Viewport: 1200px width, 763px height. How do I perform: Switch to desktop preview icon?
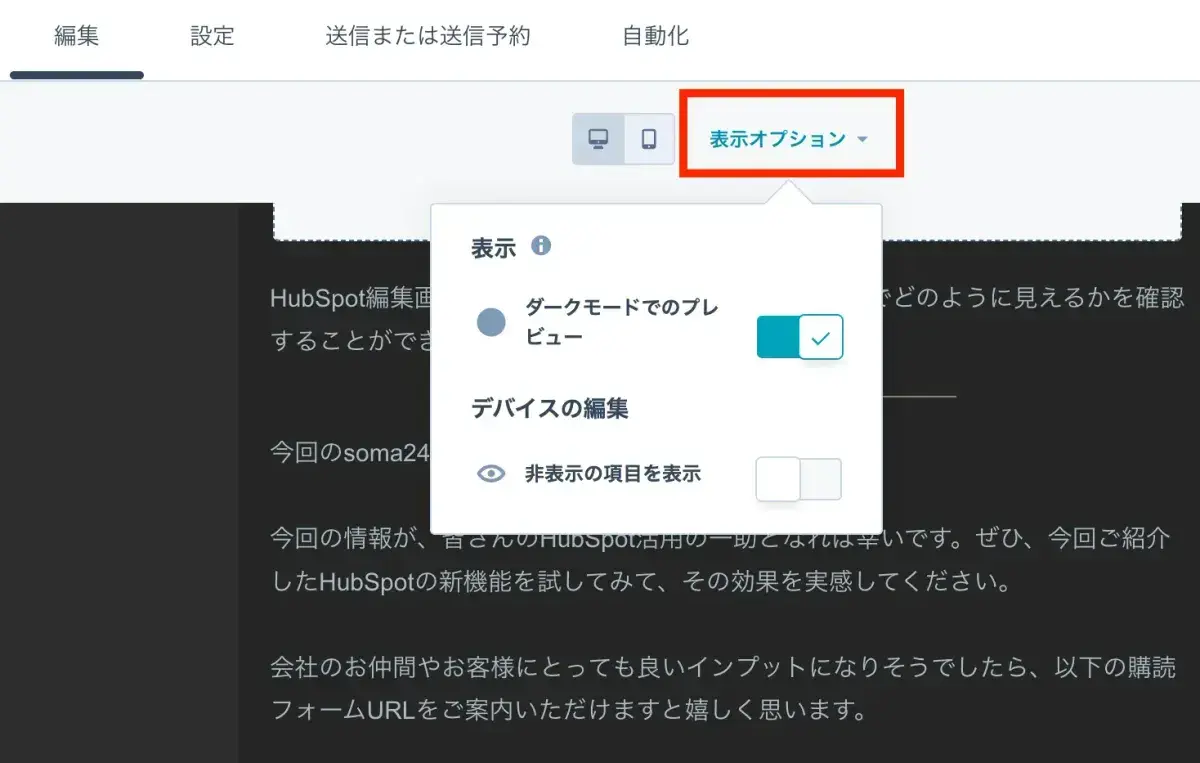[598, 139]
